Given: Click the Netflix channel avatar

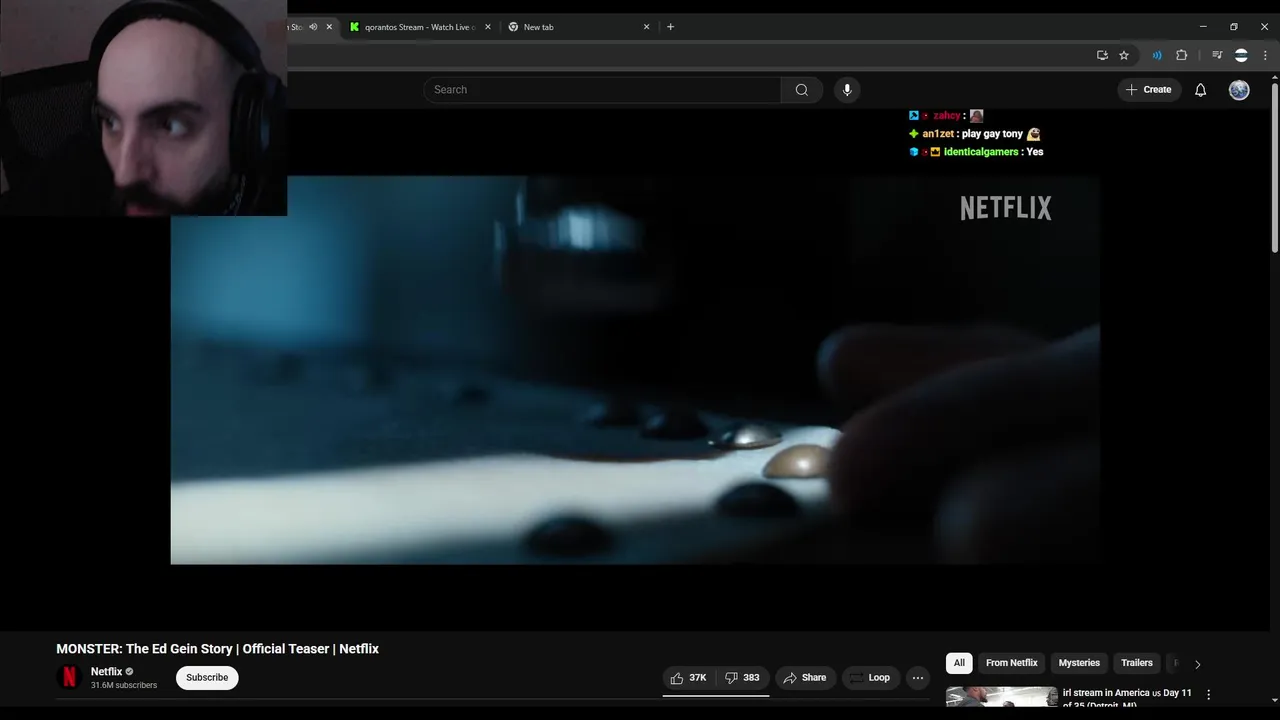Looking at the screenshot, I should pyautogui.click(x=69, y=677).
